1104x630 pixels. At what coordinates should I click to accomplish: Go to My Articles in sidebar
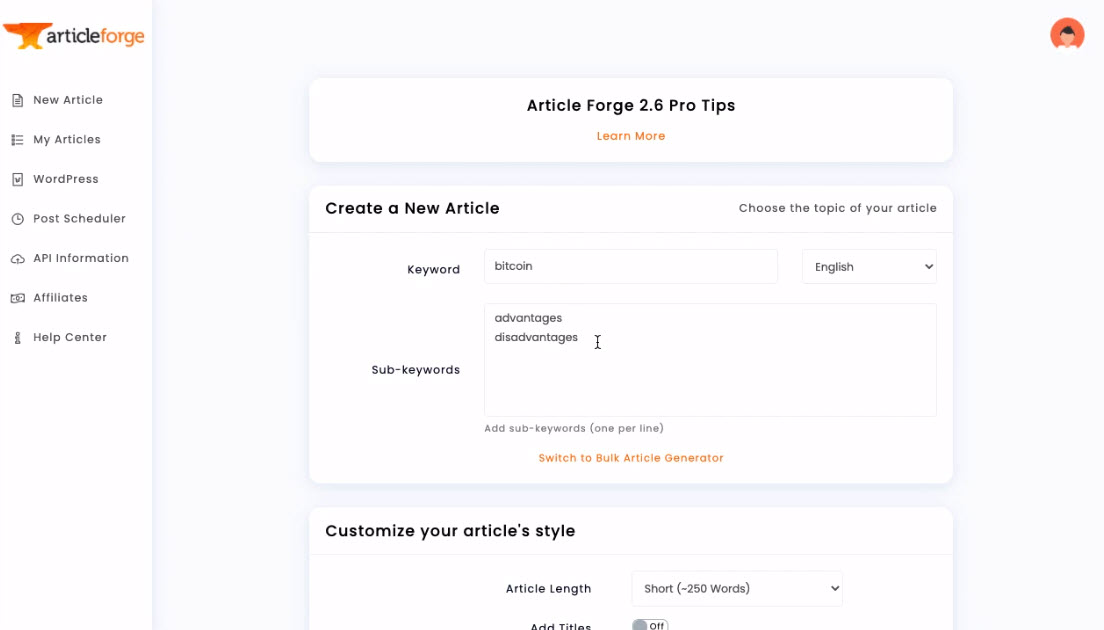point(67,140)
